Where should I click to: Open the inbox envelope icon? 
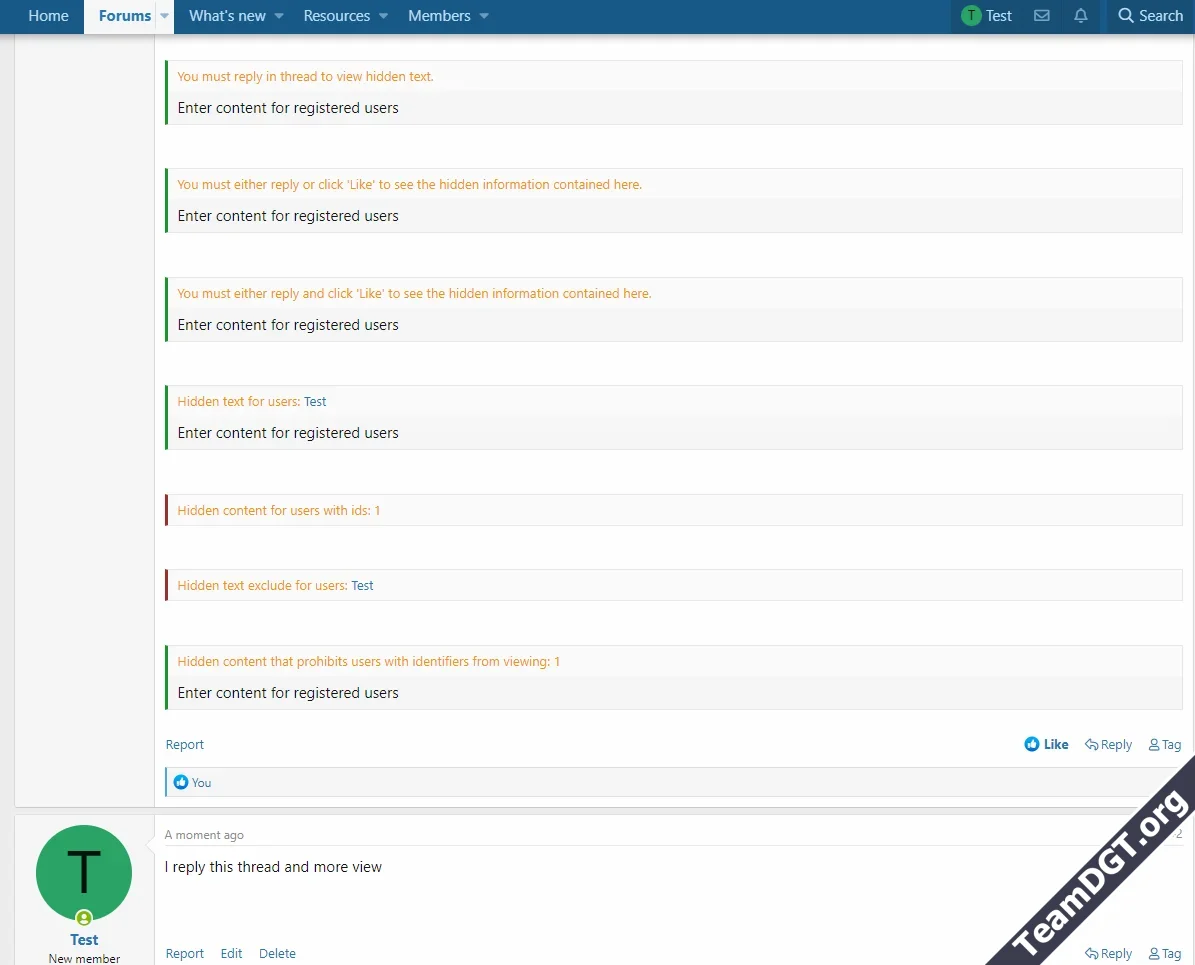[1041, 16]
